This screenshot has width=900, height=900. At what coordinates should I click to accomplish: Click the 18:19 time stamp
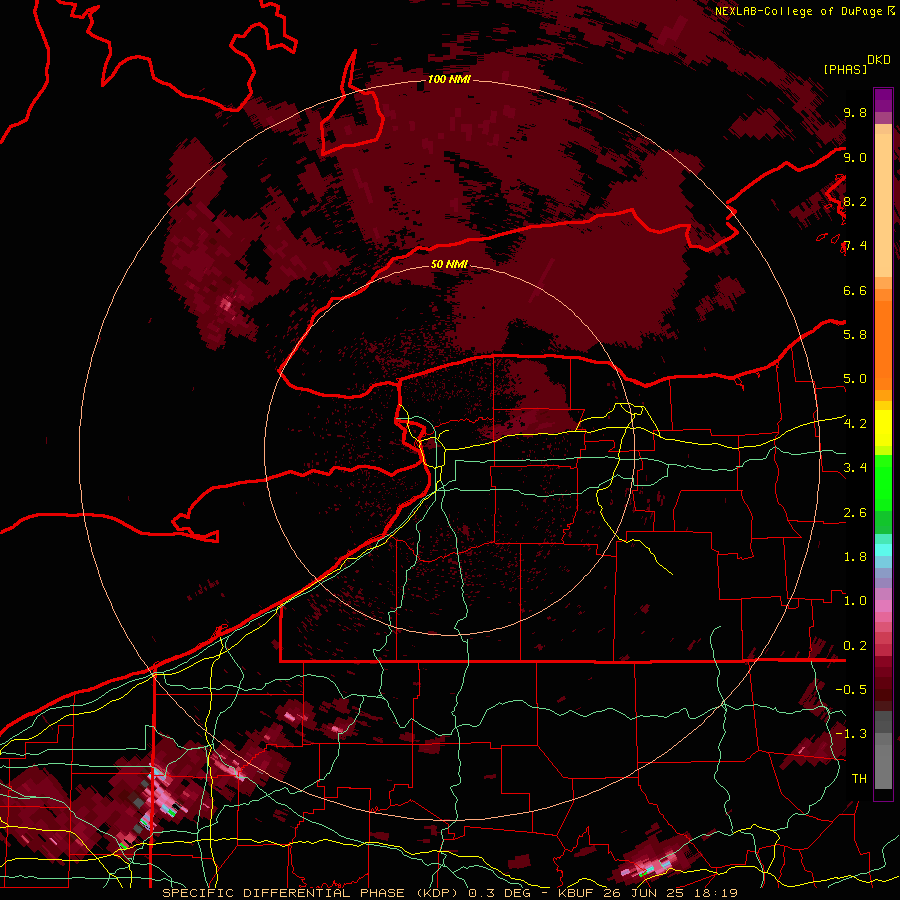tap(717, 893)
